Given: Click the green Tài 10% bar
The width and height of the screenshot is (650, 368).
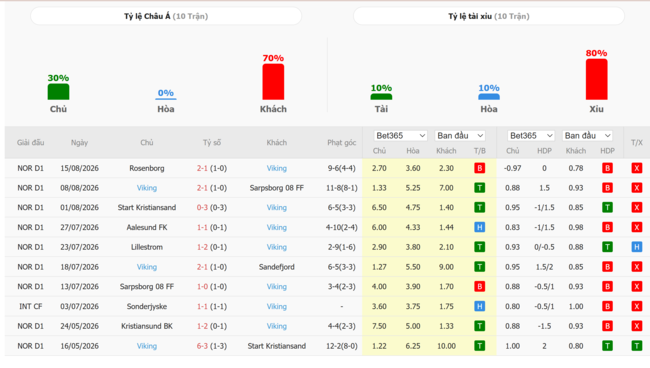Looking at the screenshot, I should 381,97.
